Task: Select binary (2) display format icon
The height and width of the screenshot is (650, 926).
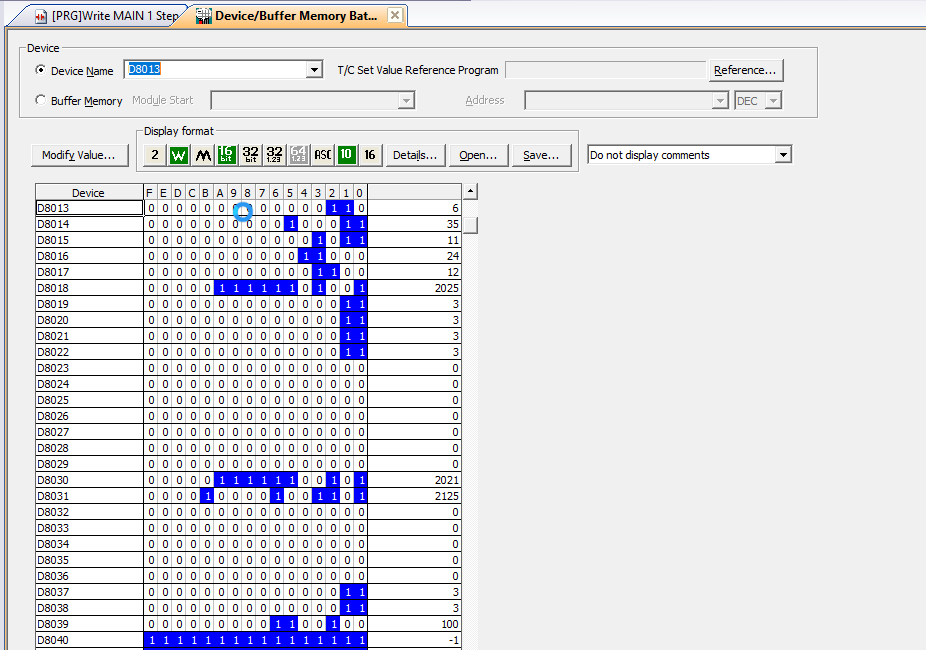Action: (x=154, y=155)
